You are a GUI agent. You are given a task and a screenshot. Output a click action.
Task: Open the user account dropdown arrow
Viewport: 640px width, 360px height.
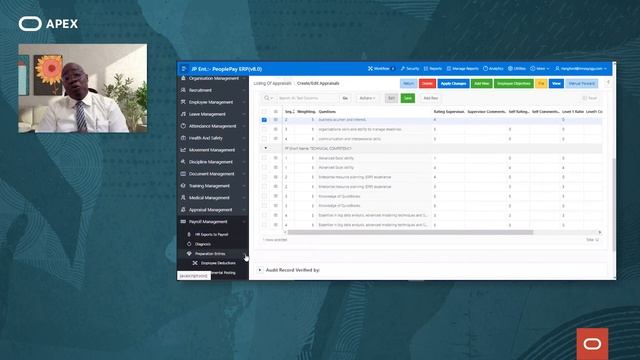[605, 69]
